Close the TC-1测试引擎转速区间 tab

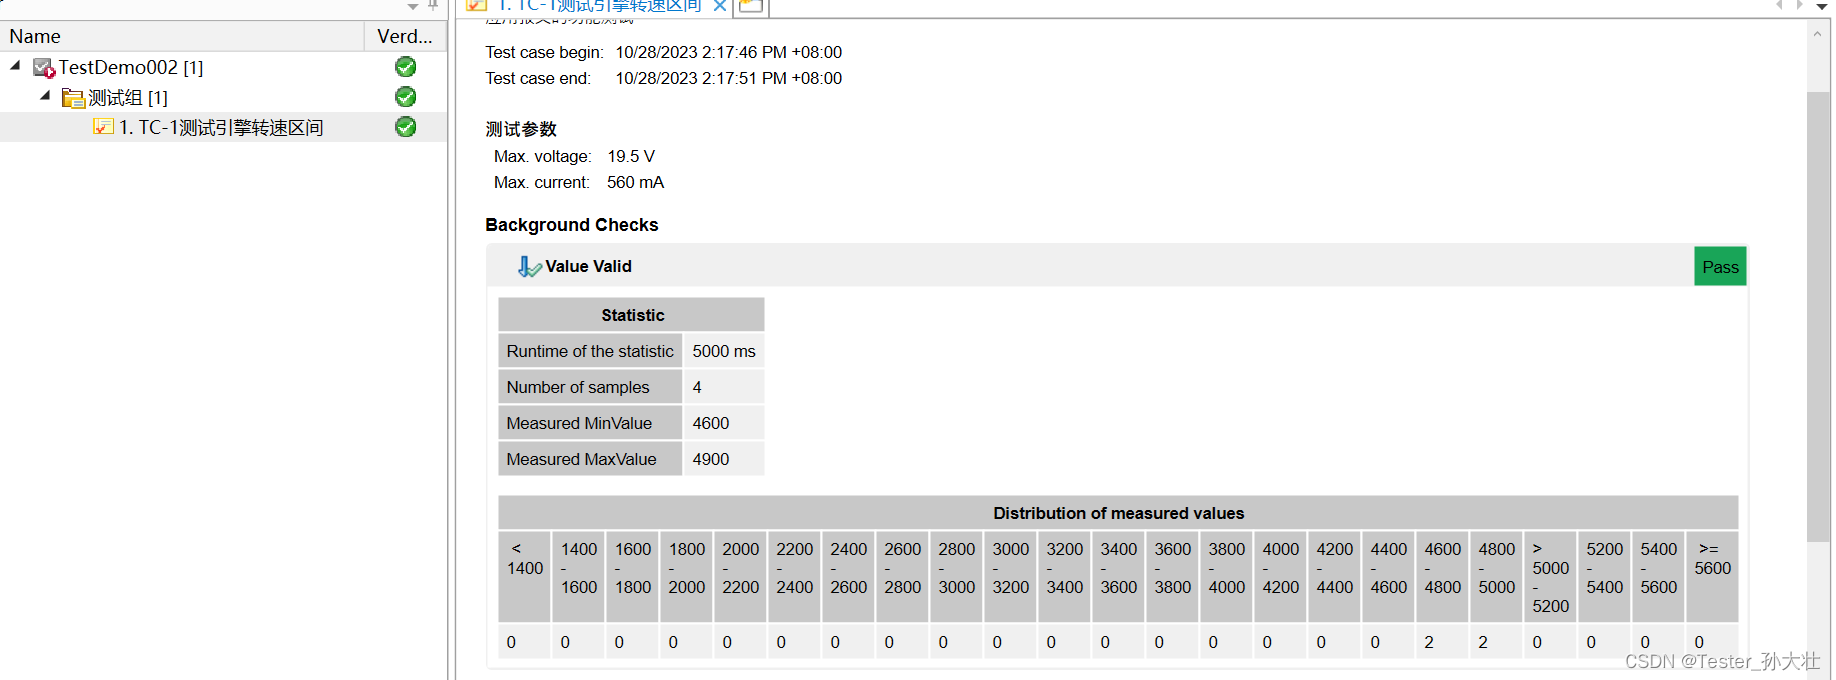[x=720, y=6]
